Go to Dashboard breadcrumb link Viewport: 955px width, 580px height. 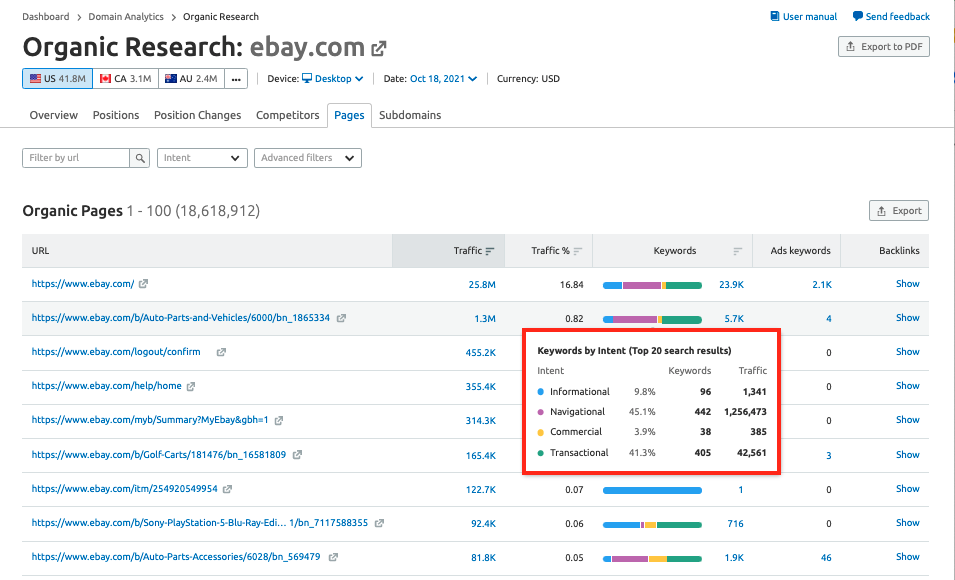(46, 16)
